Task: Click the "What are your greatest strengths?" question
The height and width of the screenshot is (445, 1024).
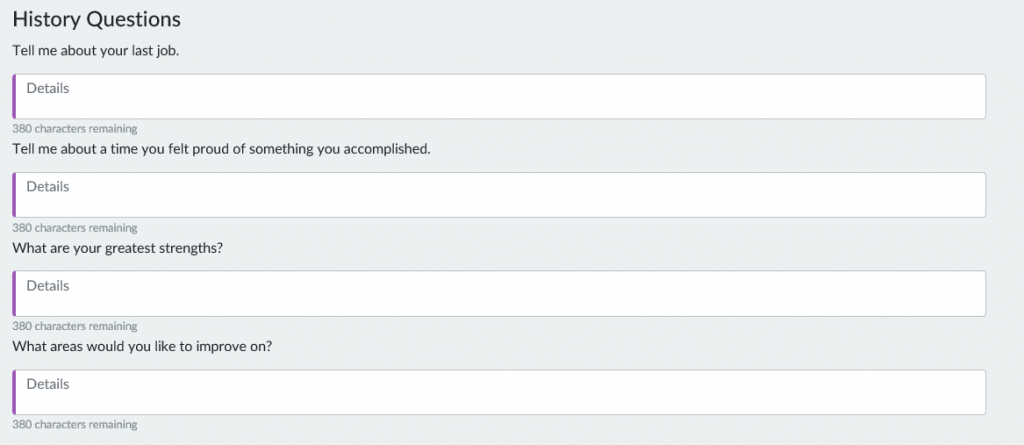Action: pos(117,247)
